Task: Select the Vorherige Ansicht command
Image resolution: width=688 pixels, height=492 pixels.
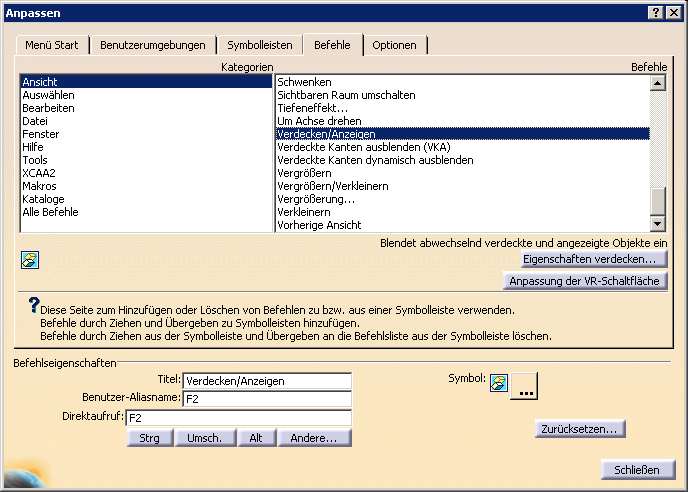Action: (462, 225)
